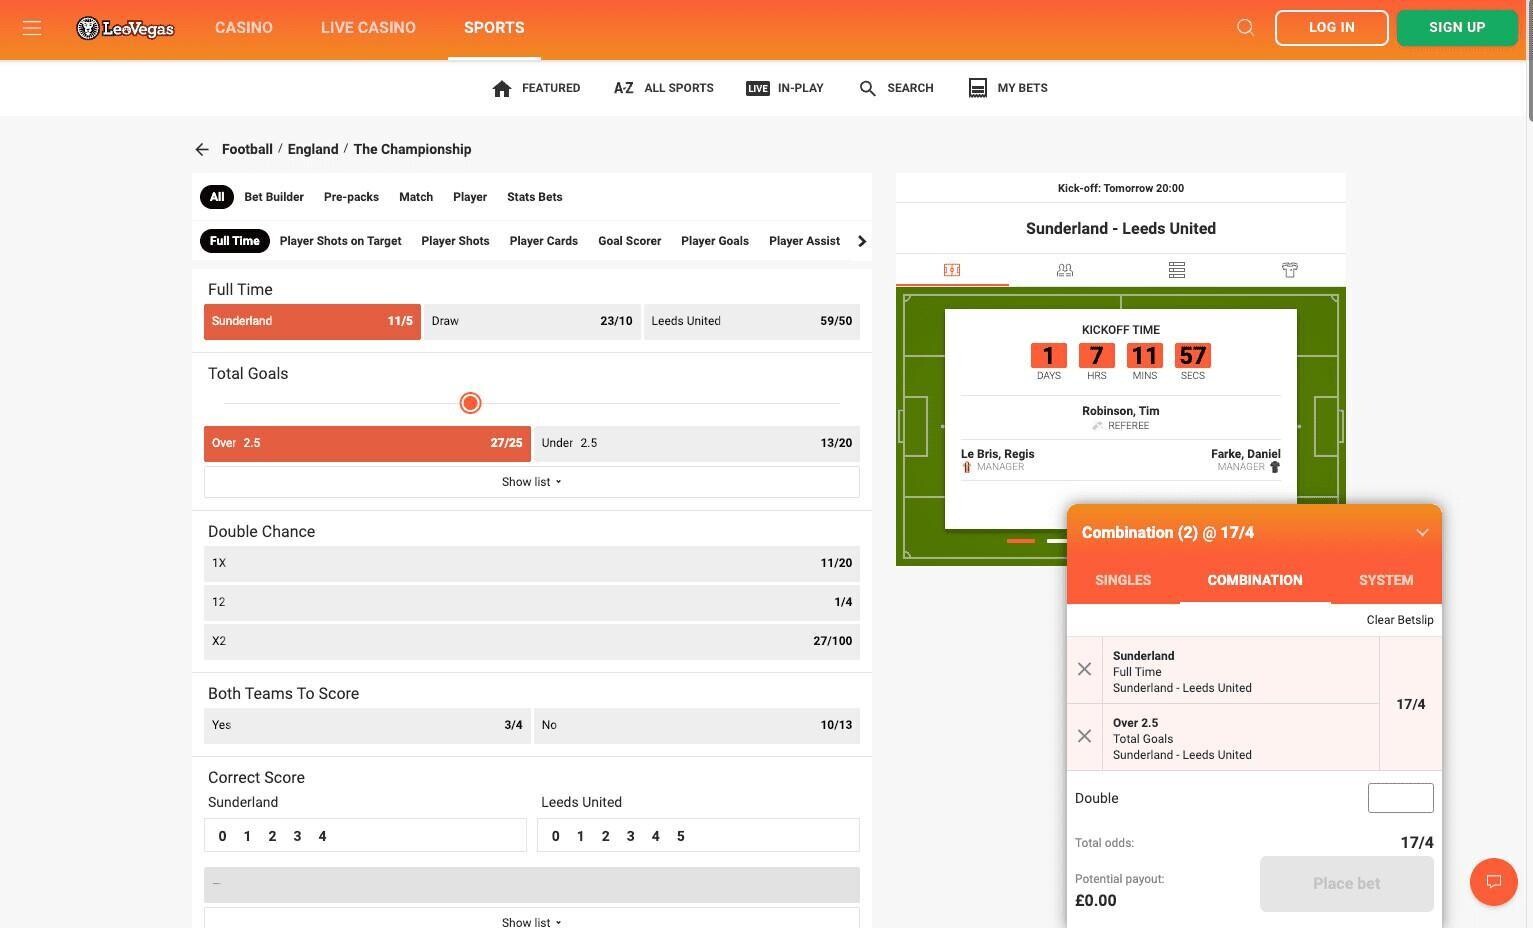Viewport: 1533px width, 928px height.
Task: Go back using the breadcrumb arrow
Action: [202, 149]
